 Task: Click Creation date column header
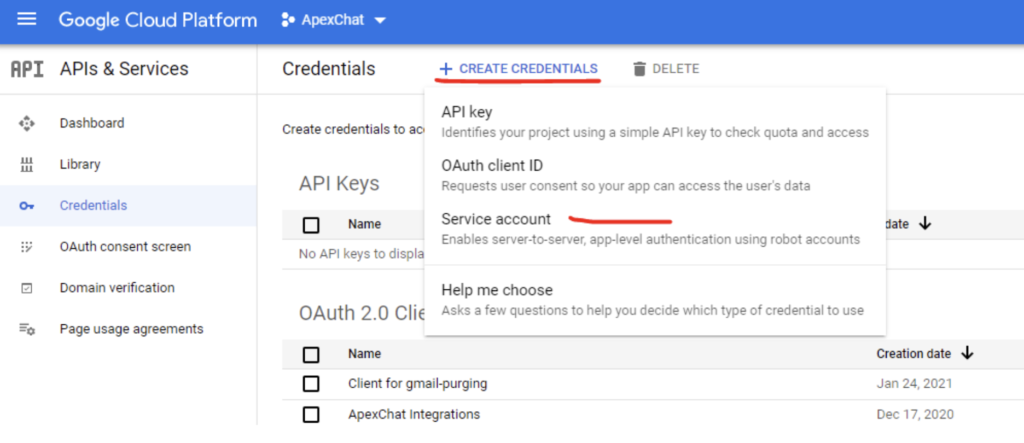click(914, 354)
